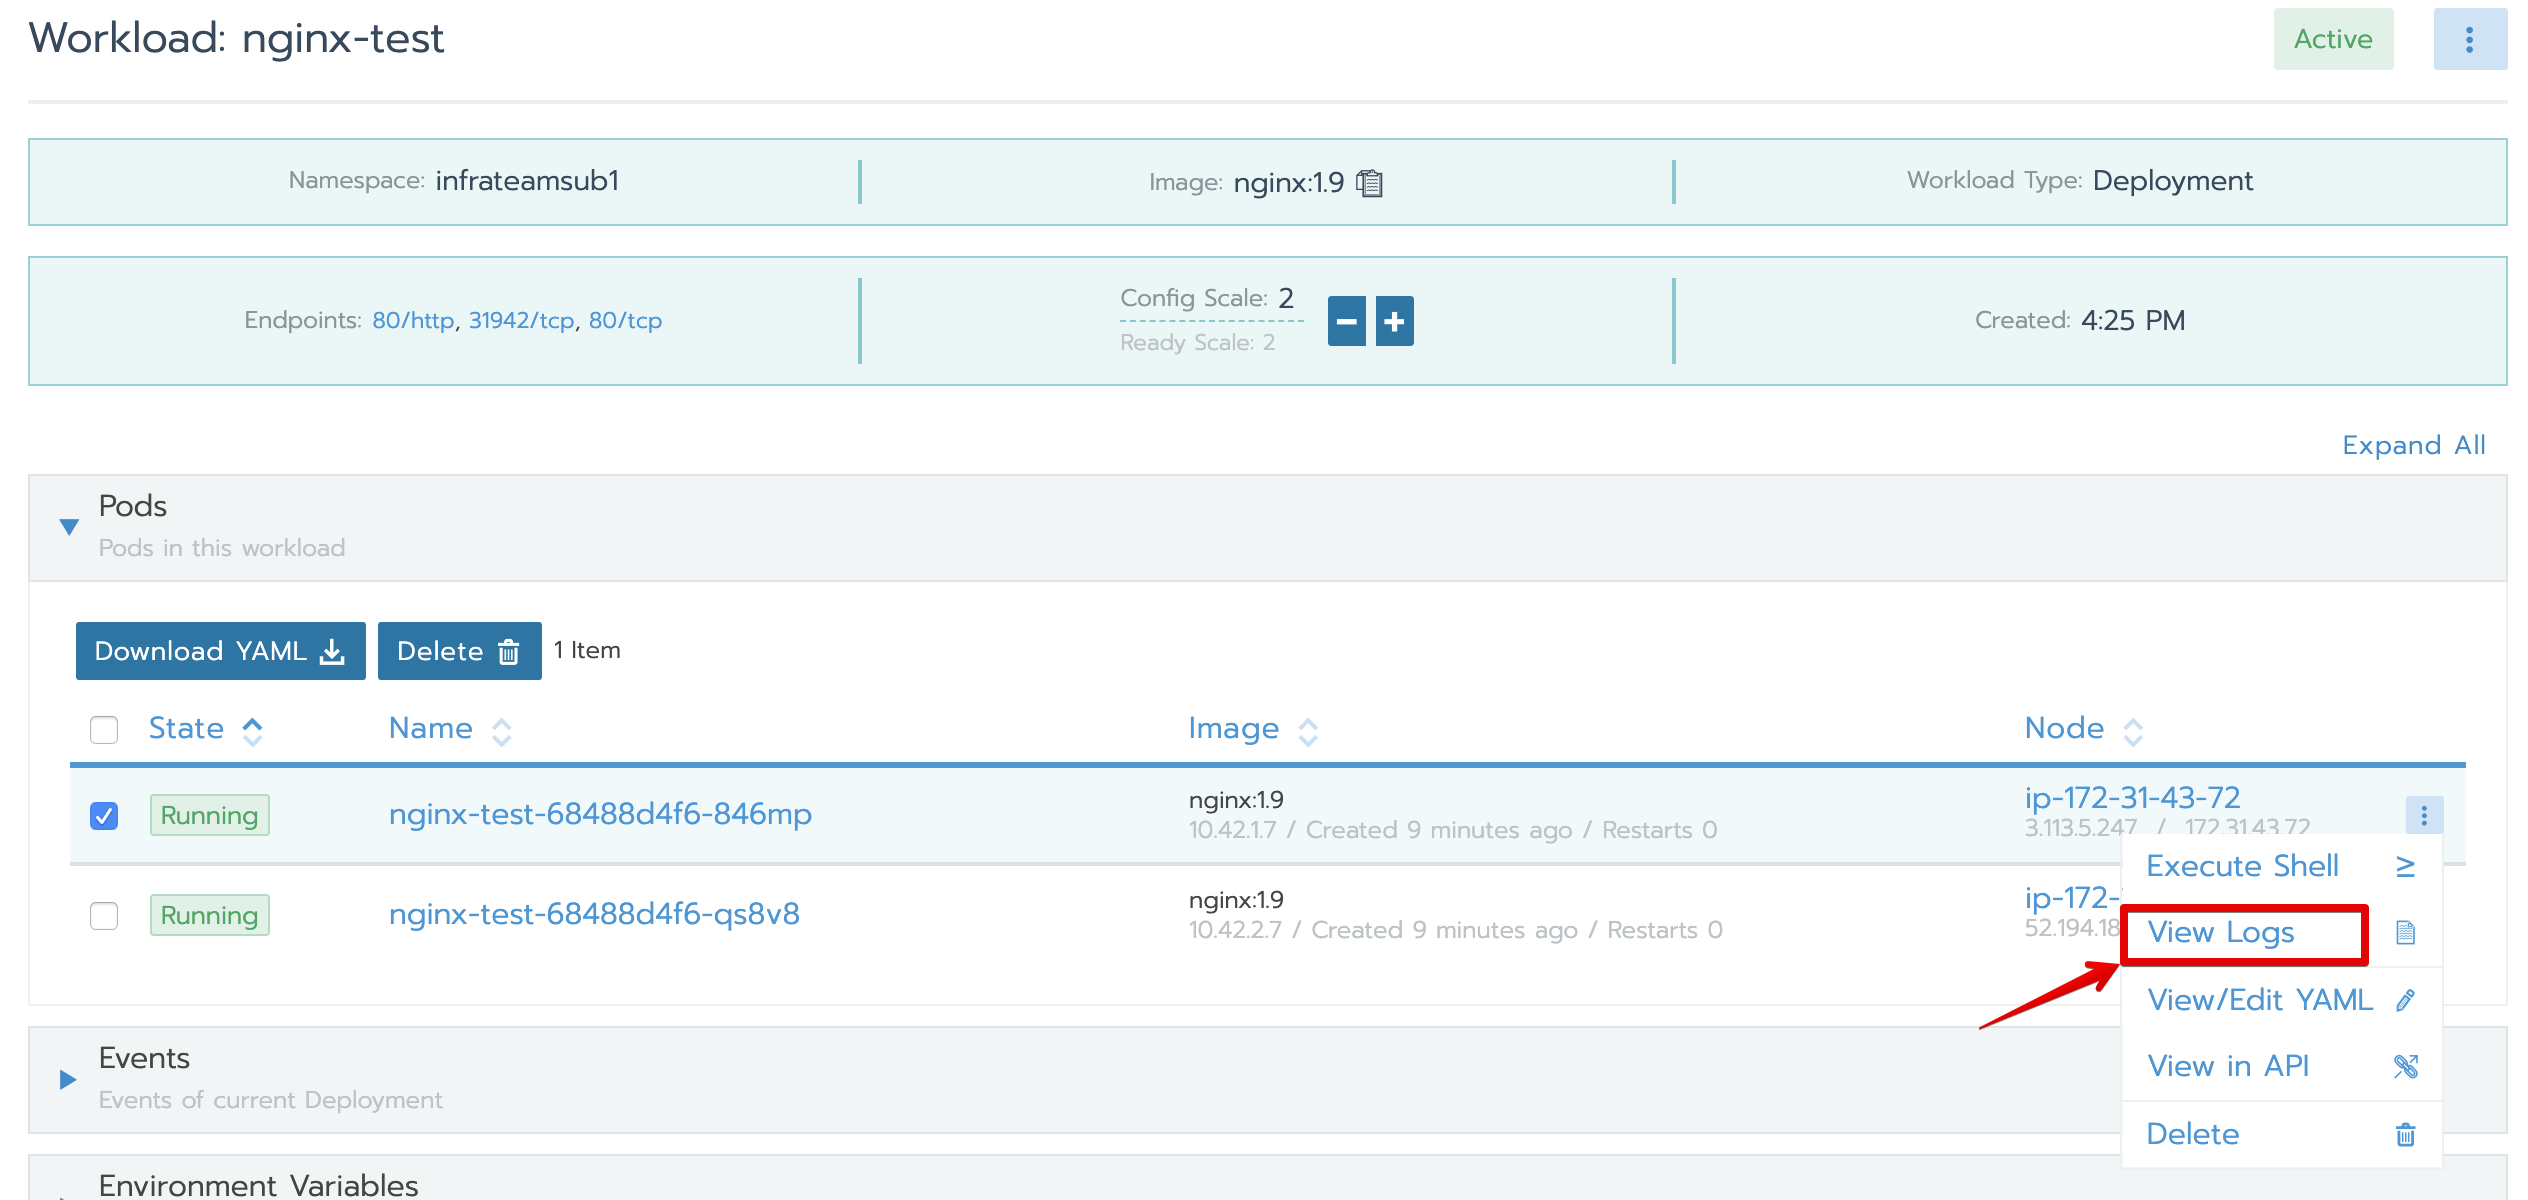
Task: Choose Execute Shell in the pod menu
Action: coord(2242,866)
